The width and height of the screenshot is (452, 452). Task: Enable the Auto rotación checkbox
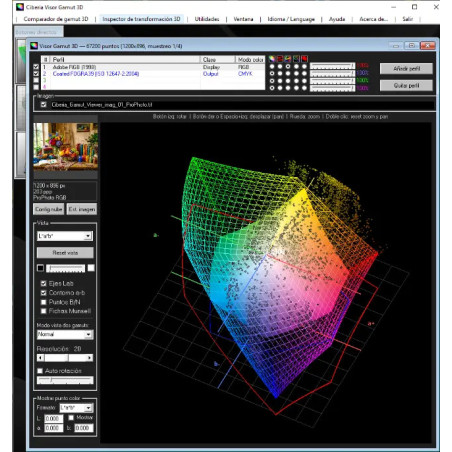[40, 371]
